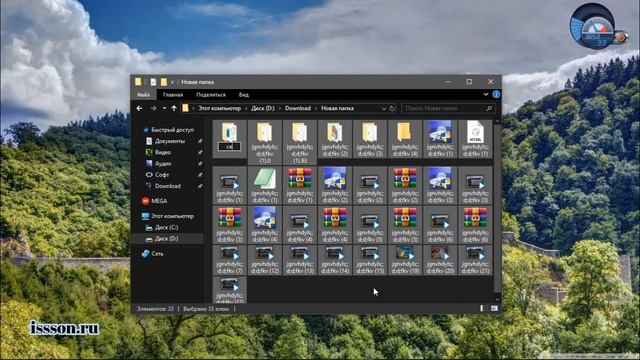
Task: Select the WinRAR archive labeled (1)
Action: click(x=300, y=185)
